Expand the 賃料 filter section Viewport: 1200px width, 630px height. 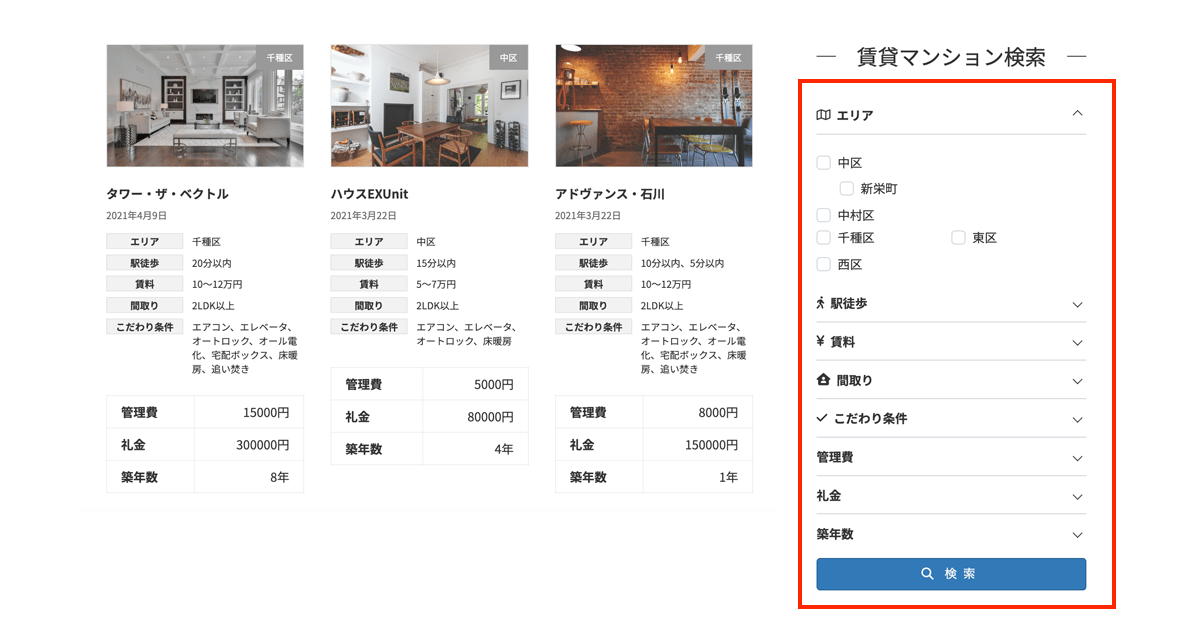pyautogui.click(x=1078, y=341)
